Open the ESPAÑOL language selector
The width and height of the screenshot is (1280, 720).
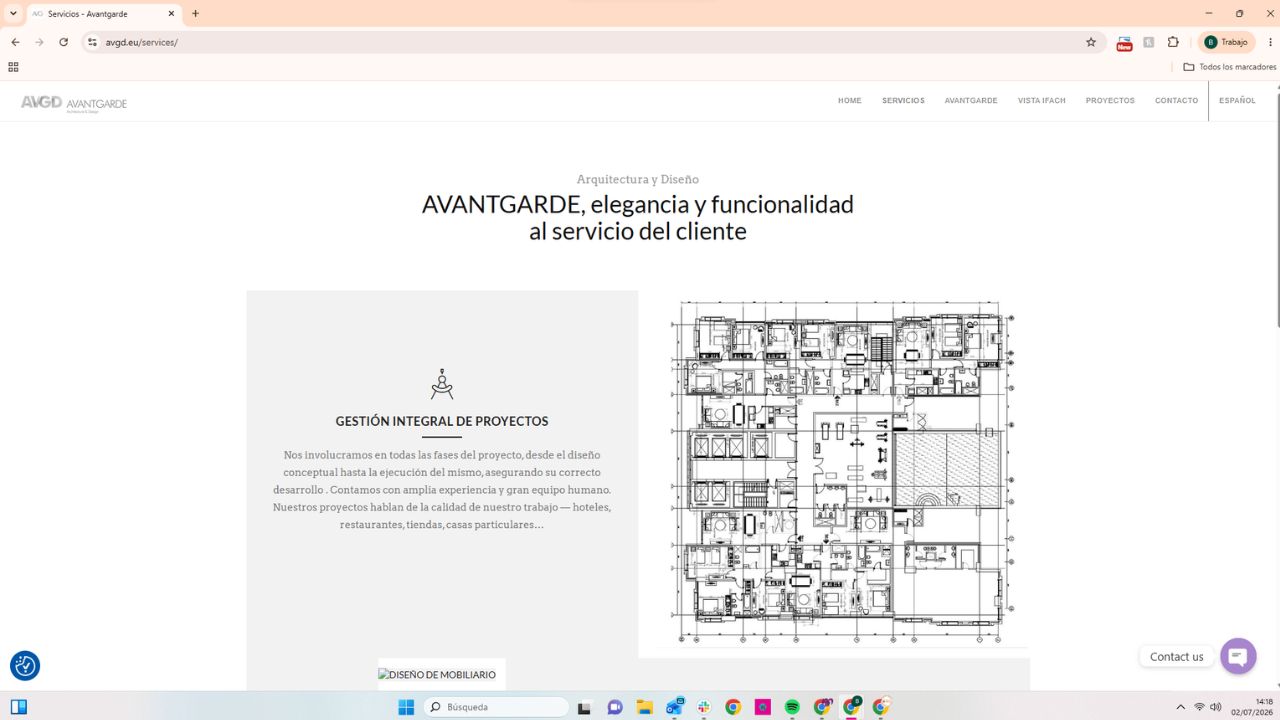click(x=1237, y=101)
